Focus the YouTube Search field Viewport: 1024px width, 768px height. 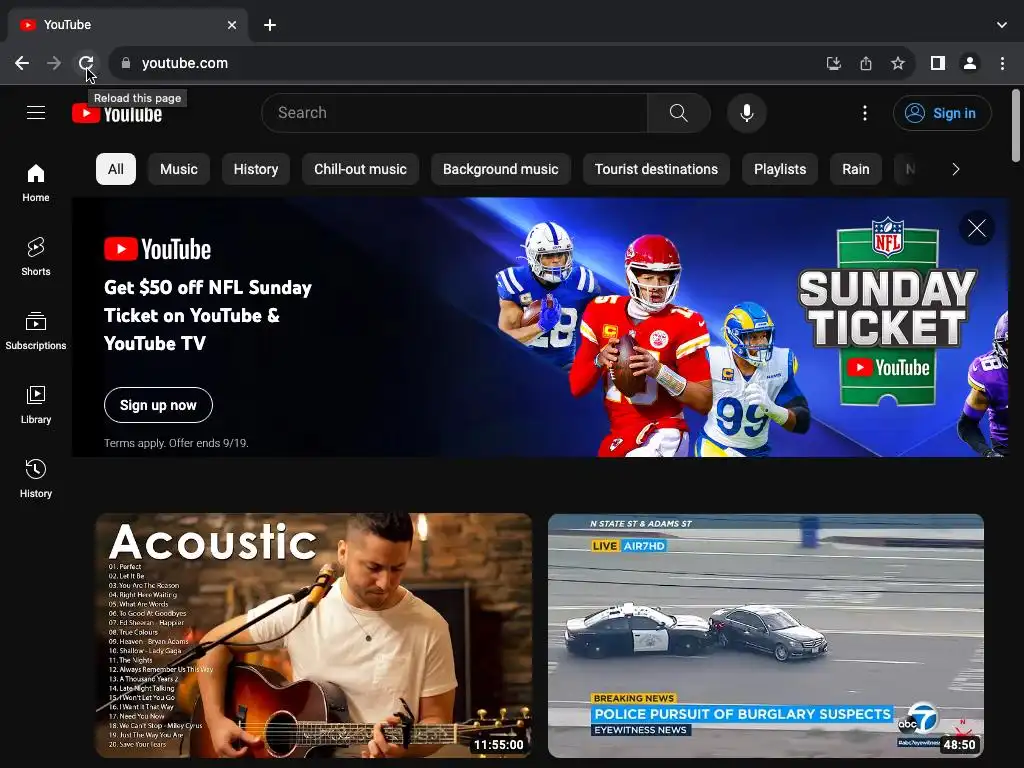[454, 113]
